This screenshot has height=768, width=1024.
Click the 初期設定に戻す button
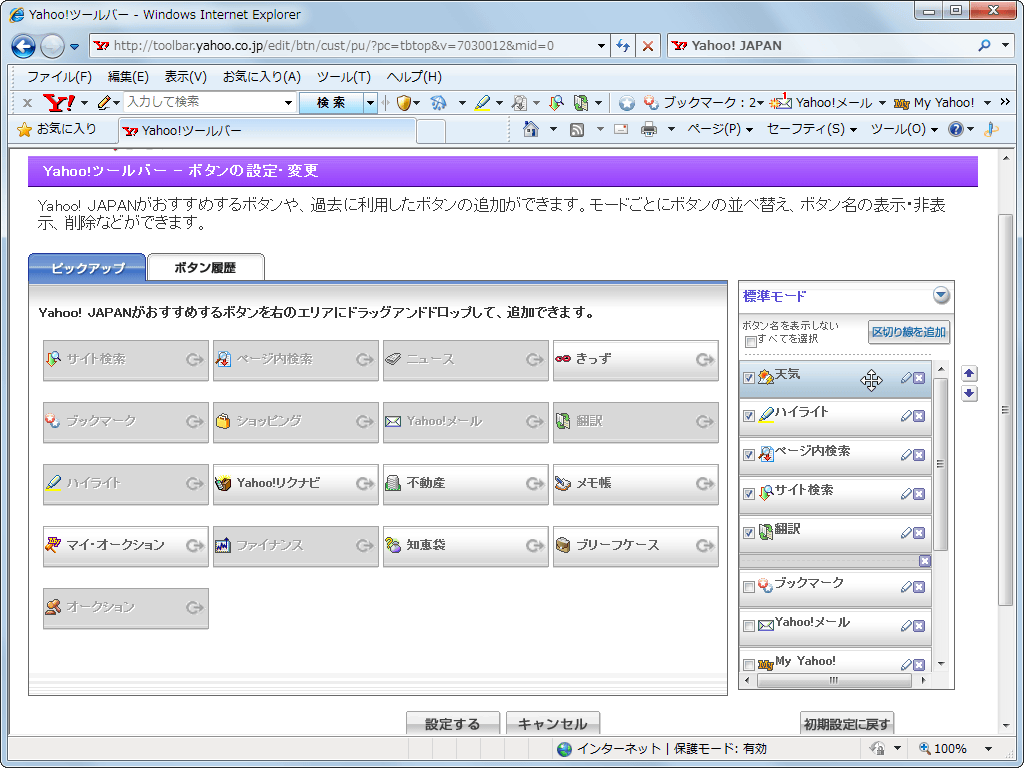(x=847, y=724)
